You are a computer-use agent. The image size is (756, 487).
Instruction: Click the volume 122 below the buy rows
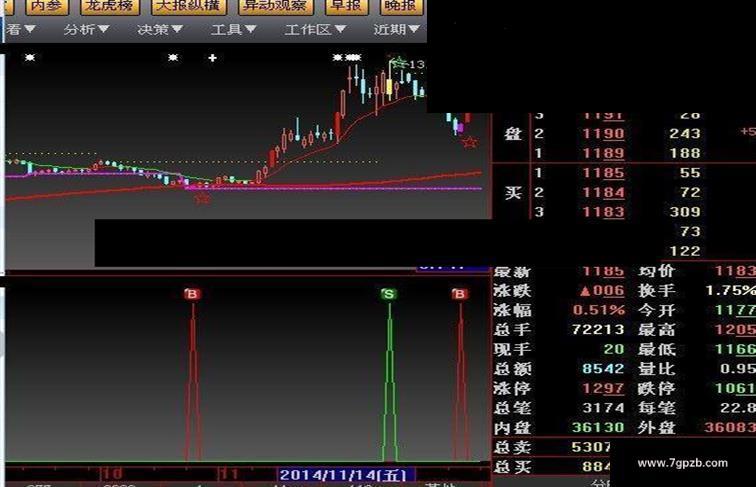pos(685,251)
